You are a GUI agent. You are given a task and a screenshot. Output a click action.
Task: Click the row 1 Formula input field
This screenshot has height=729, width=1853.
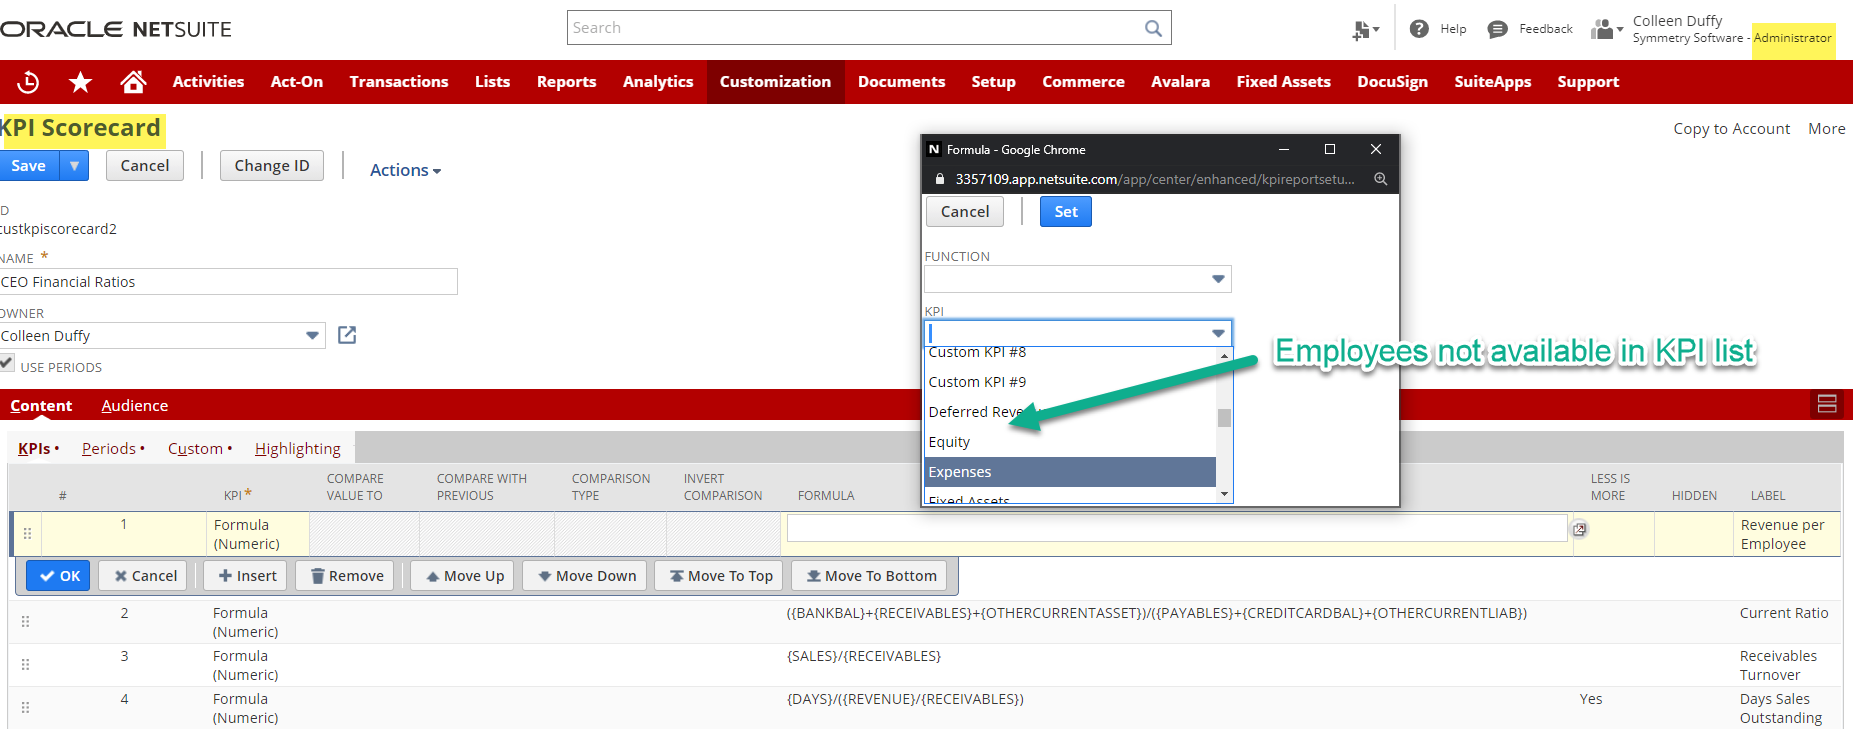(1177, 528)
